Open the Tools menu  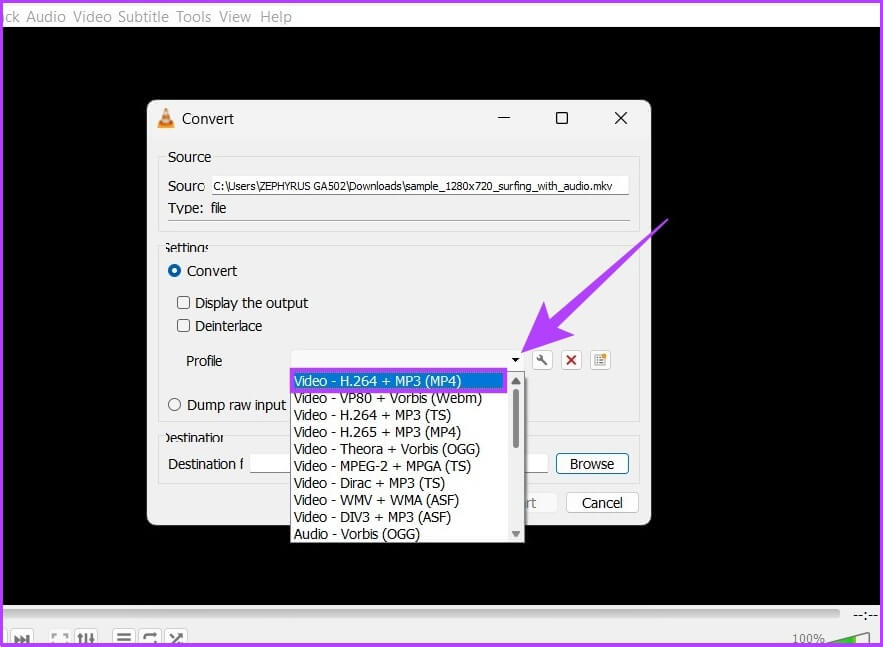coord(194,17)
